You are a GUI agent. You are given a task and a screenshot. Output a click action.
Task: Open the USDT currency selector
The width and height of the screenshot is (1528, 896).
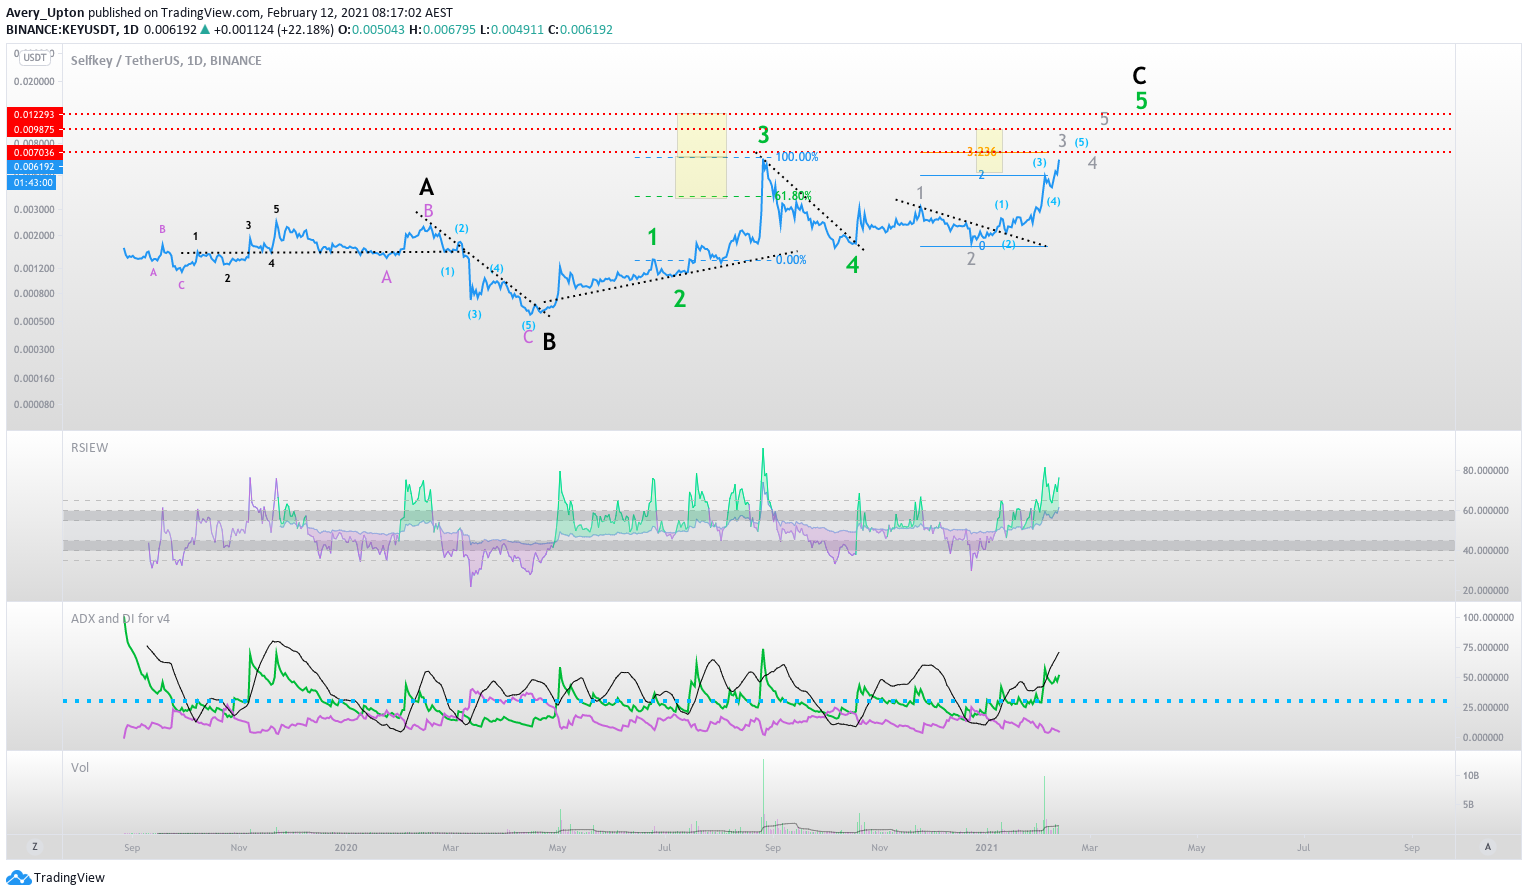pyautogui.click(x=35, y=58)
